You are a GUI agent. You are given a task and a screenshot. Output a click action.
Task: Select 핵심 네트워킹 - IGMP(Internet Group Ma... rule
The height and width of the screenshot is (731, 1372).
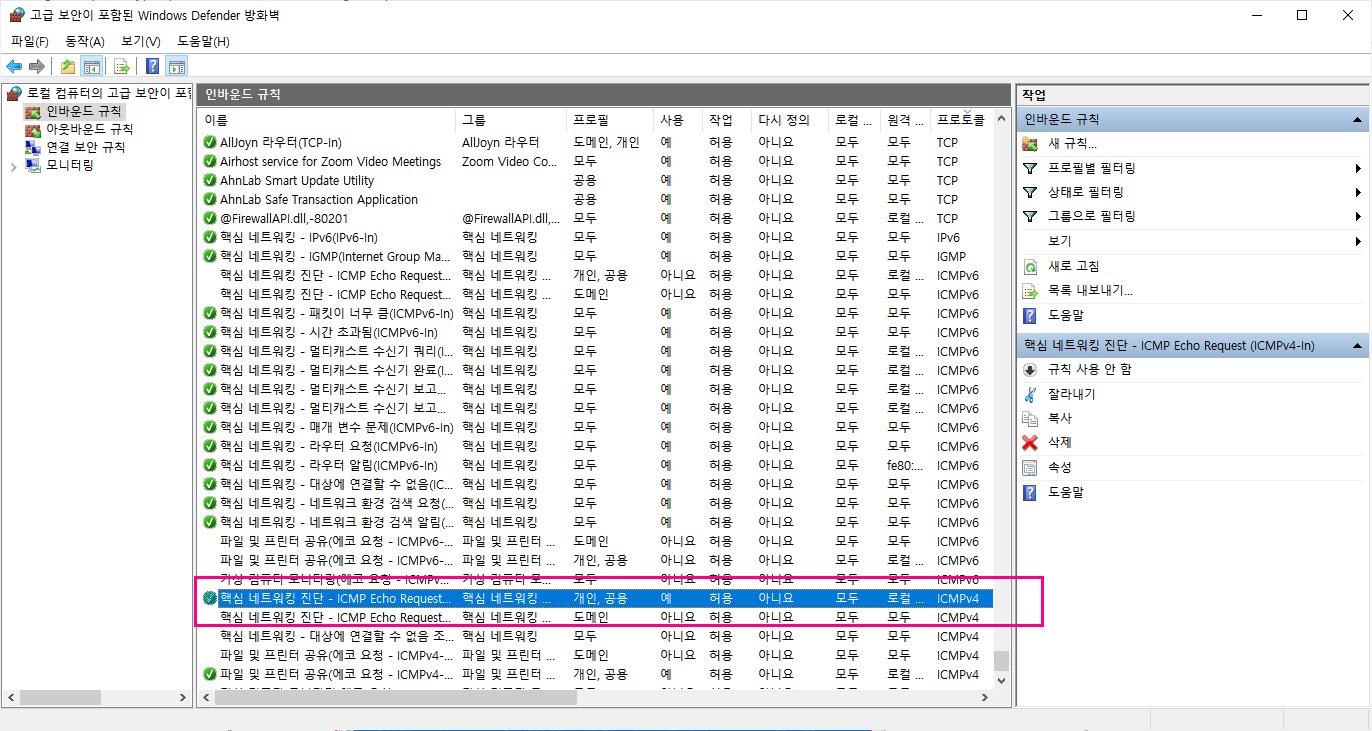click(x=335, y=256)
